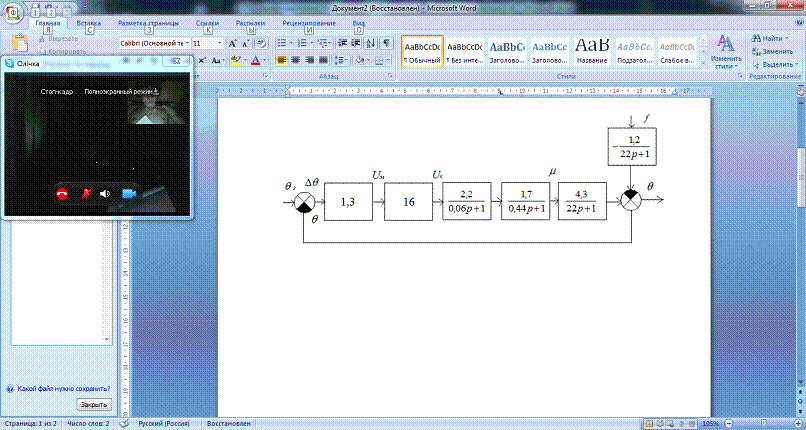Open the bulleted list button
Image resolution: width=806 pixels, height=430 pixels.
pyautogui.click(x=283, y=44)
